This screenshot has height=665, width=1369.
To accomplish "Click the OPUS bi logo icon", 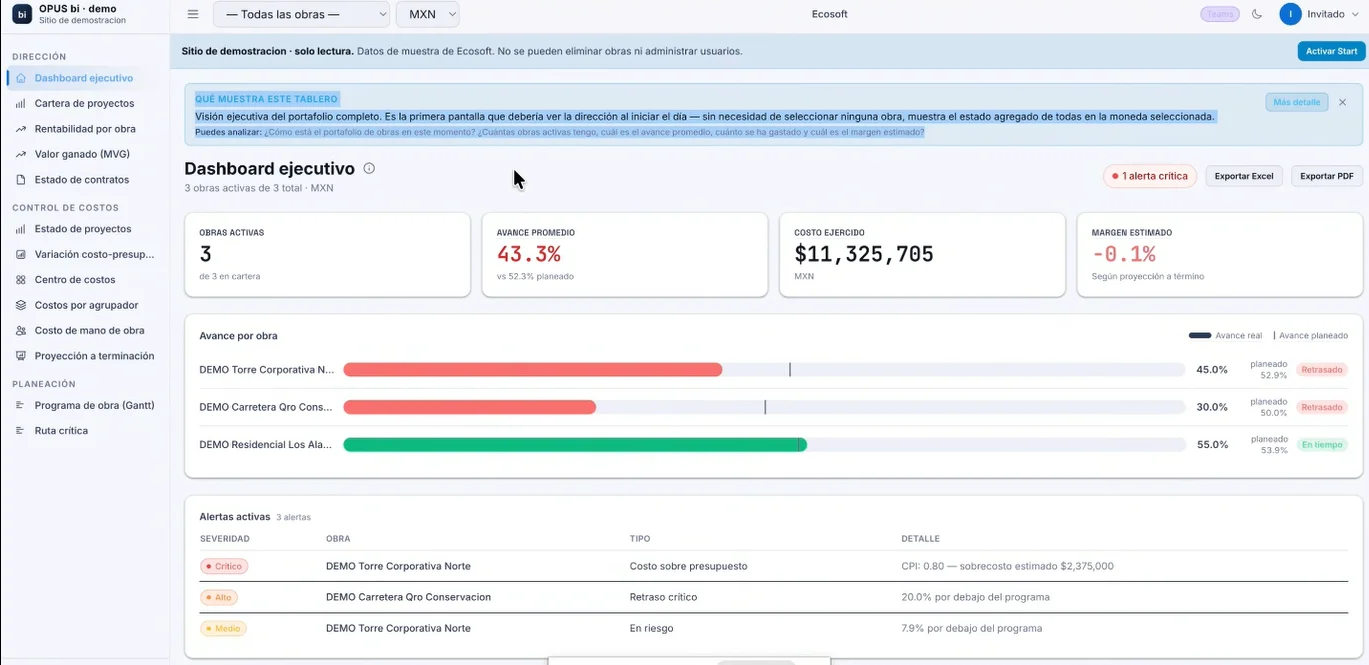I will 22,14.
